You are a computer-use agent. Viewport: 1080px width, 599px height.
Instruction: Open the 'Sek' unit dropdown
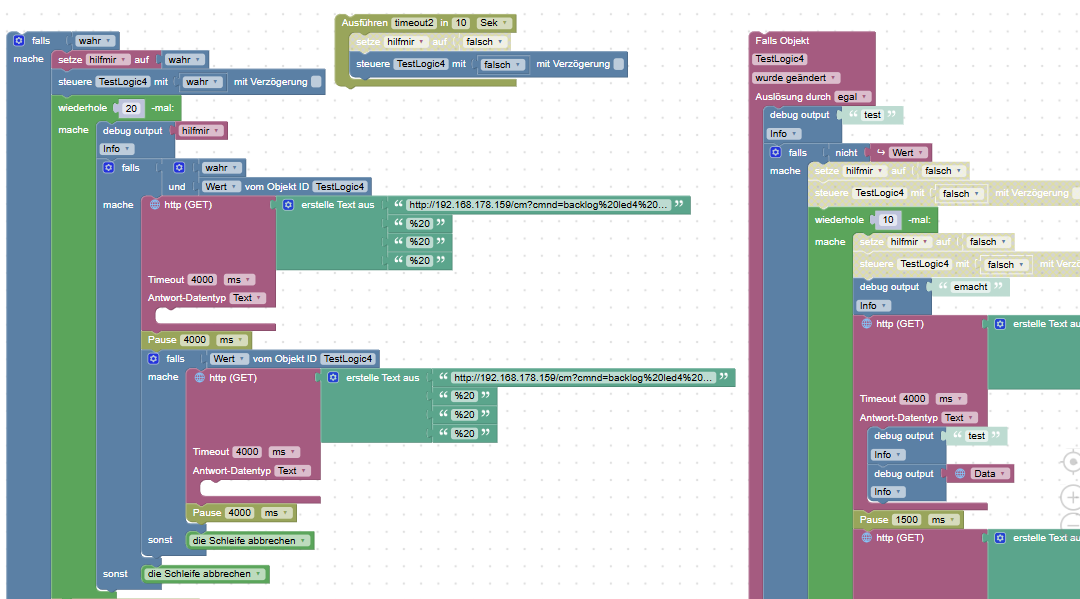pyautogui.click(x=493, y=23)
